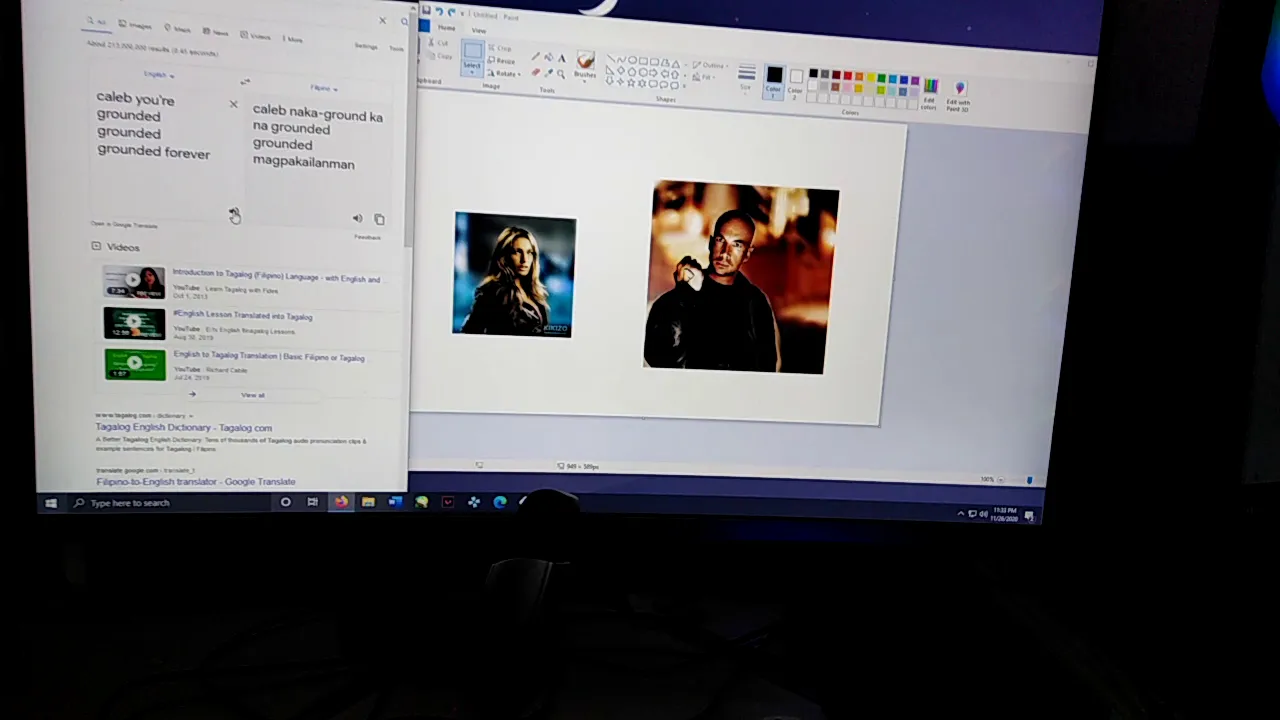Screen dimensions: 1280x720
Task: Expand the Shapes gallery arrow
Action: pos(685,85)
